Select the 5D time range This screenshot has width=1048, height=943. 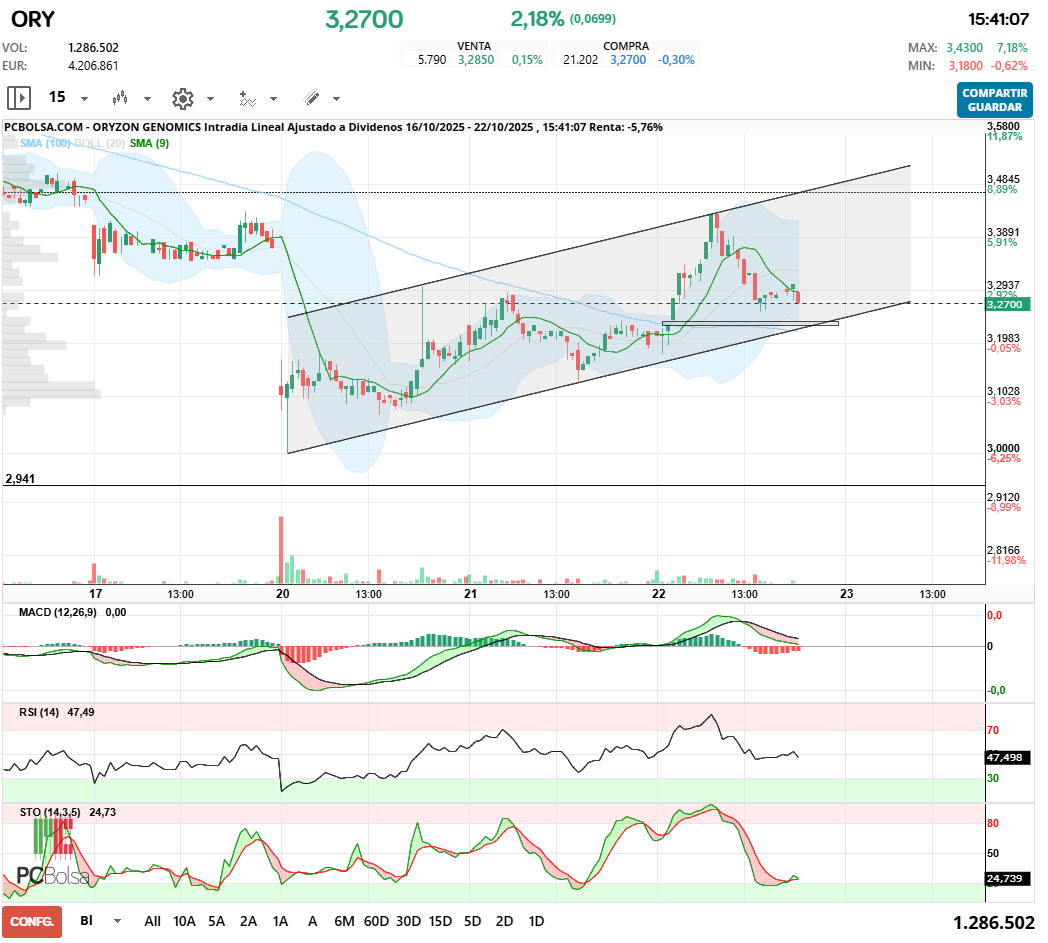point(473,921)
